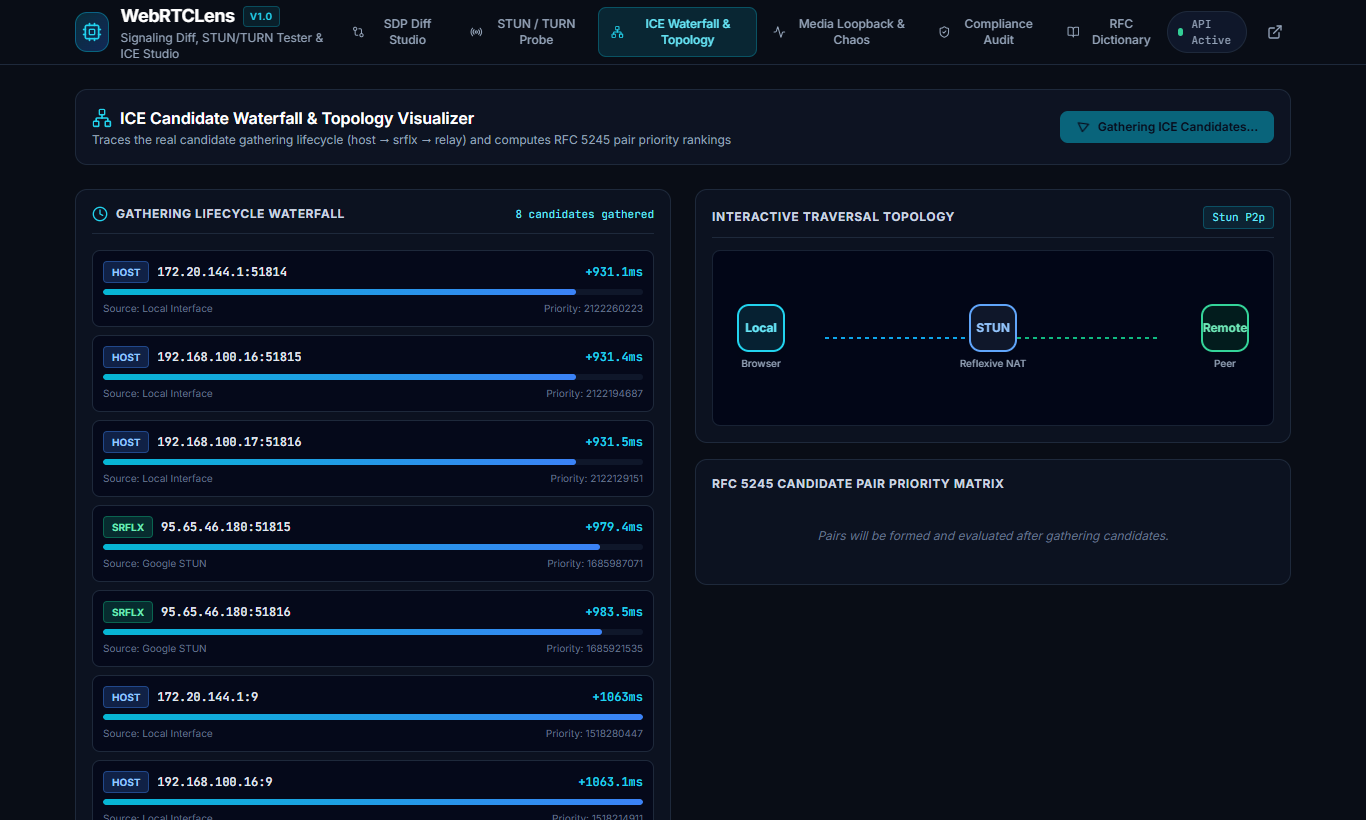The width and height of the screenshot is (1366, 820).
Task: Click the Stun P2p badge
Action: point(1238,217)
